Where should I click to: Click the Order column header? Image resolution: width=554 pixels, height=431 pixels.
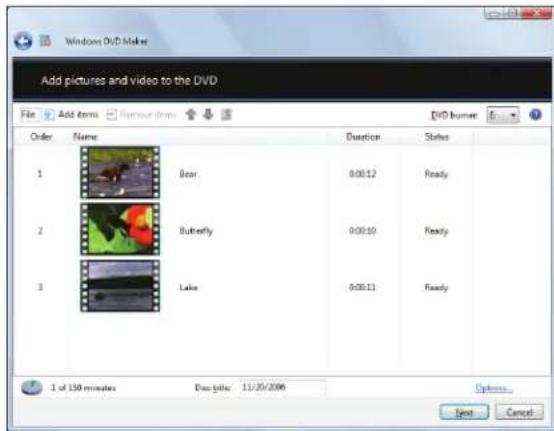41,137
